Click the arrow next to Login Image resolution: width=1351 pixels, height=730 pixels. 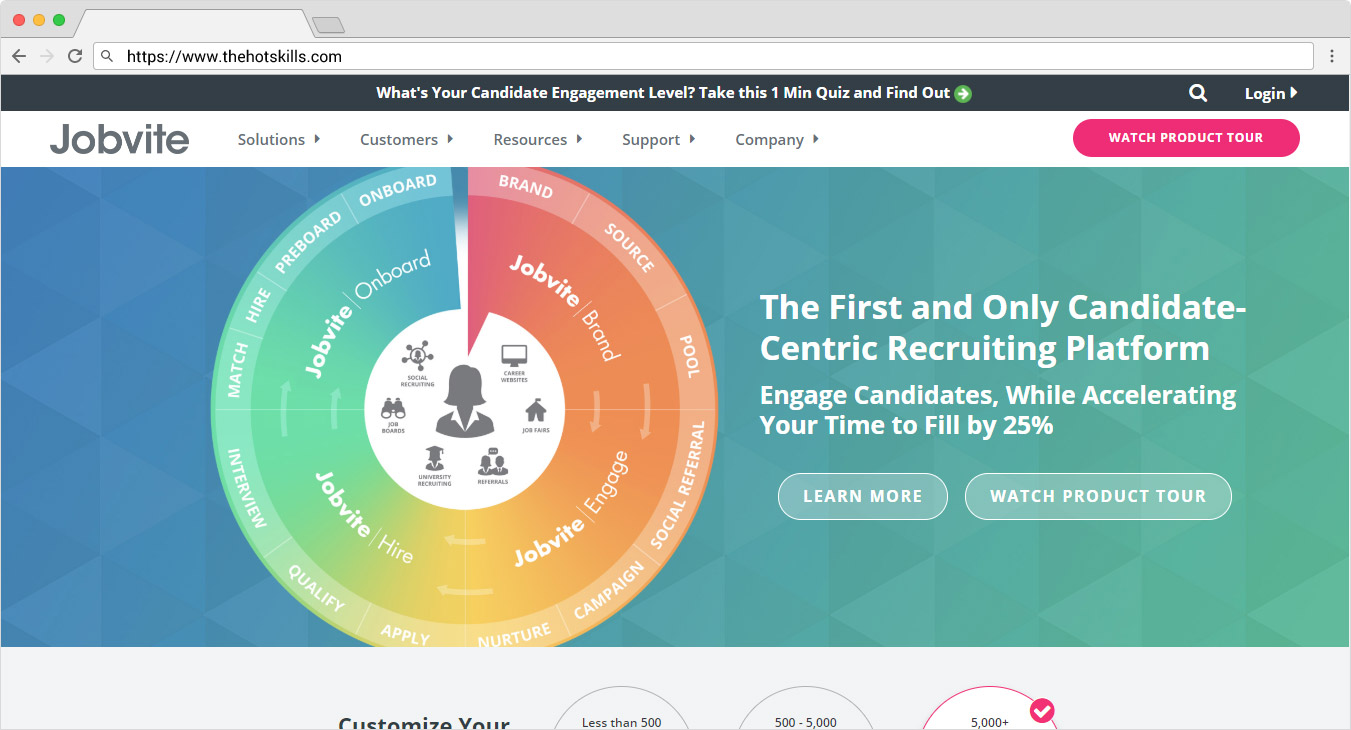click(1294, 93)
